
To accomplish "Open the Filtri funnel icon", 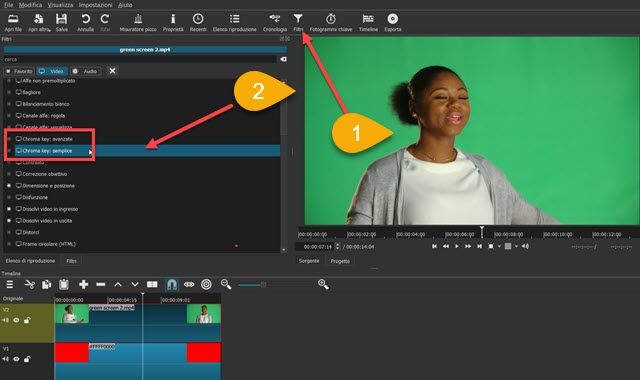I will tap(298, 19).
